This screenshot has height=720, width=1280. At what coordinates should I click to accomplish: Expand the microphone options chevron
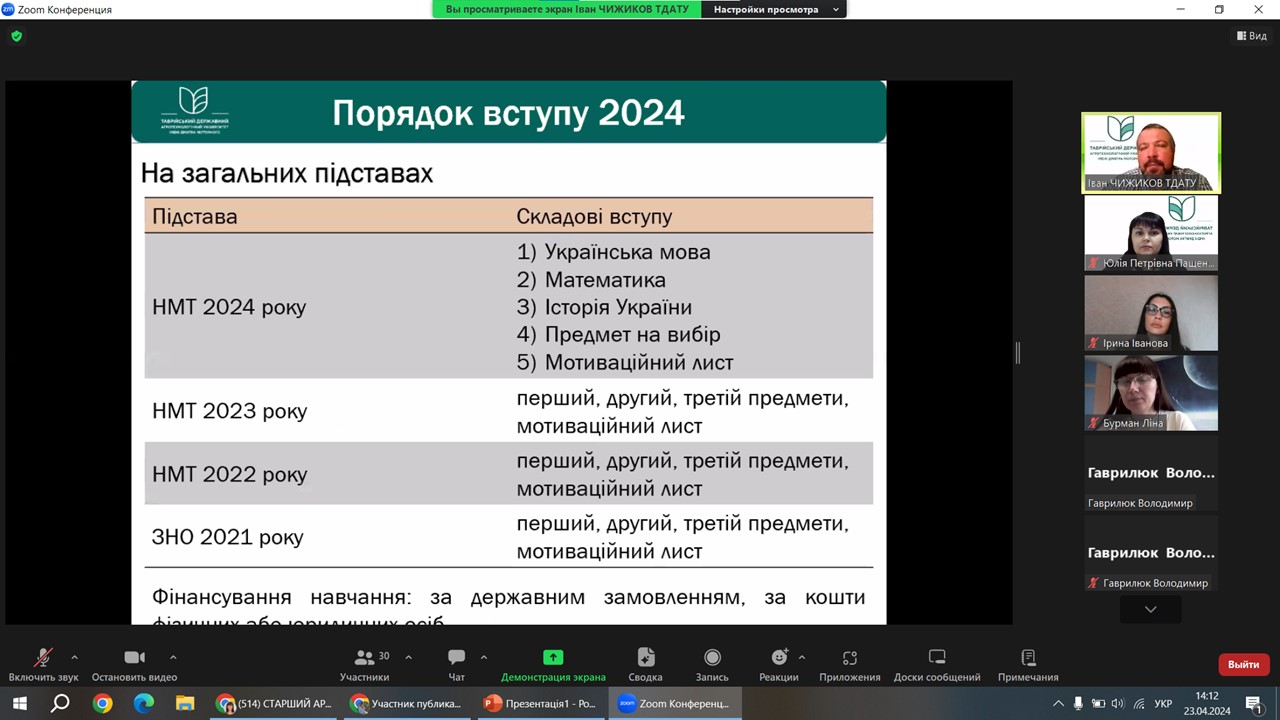[x=74, y=657]
